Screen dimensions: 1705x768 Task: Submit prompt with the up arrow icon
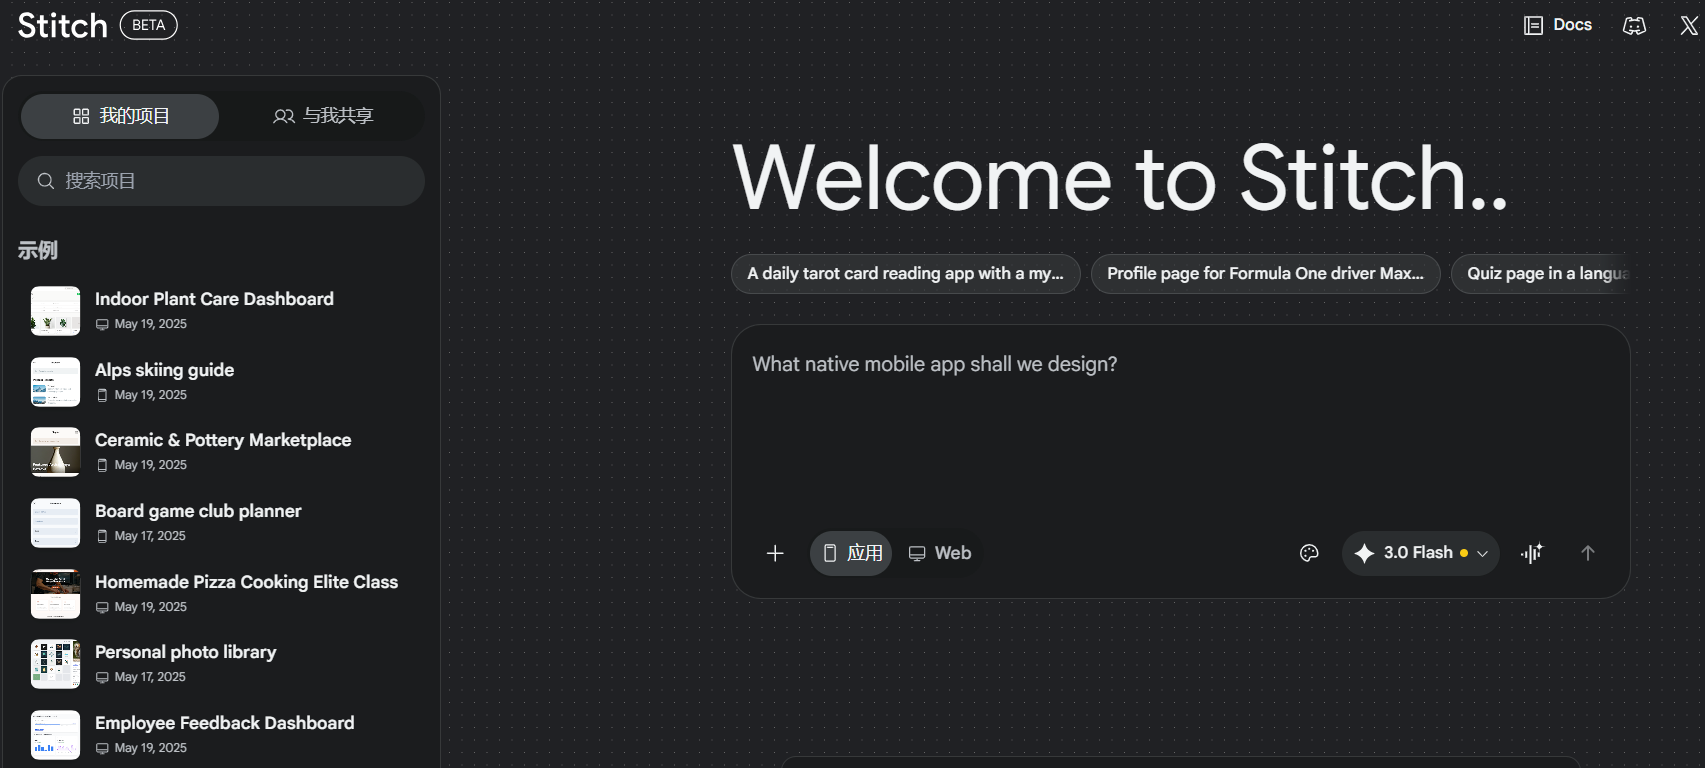tap(1588, 553)
